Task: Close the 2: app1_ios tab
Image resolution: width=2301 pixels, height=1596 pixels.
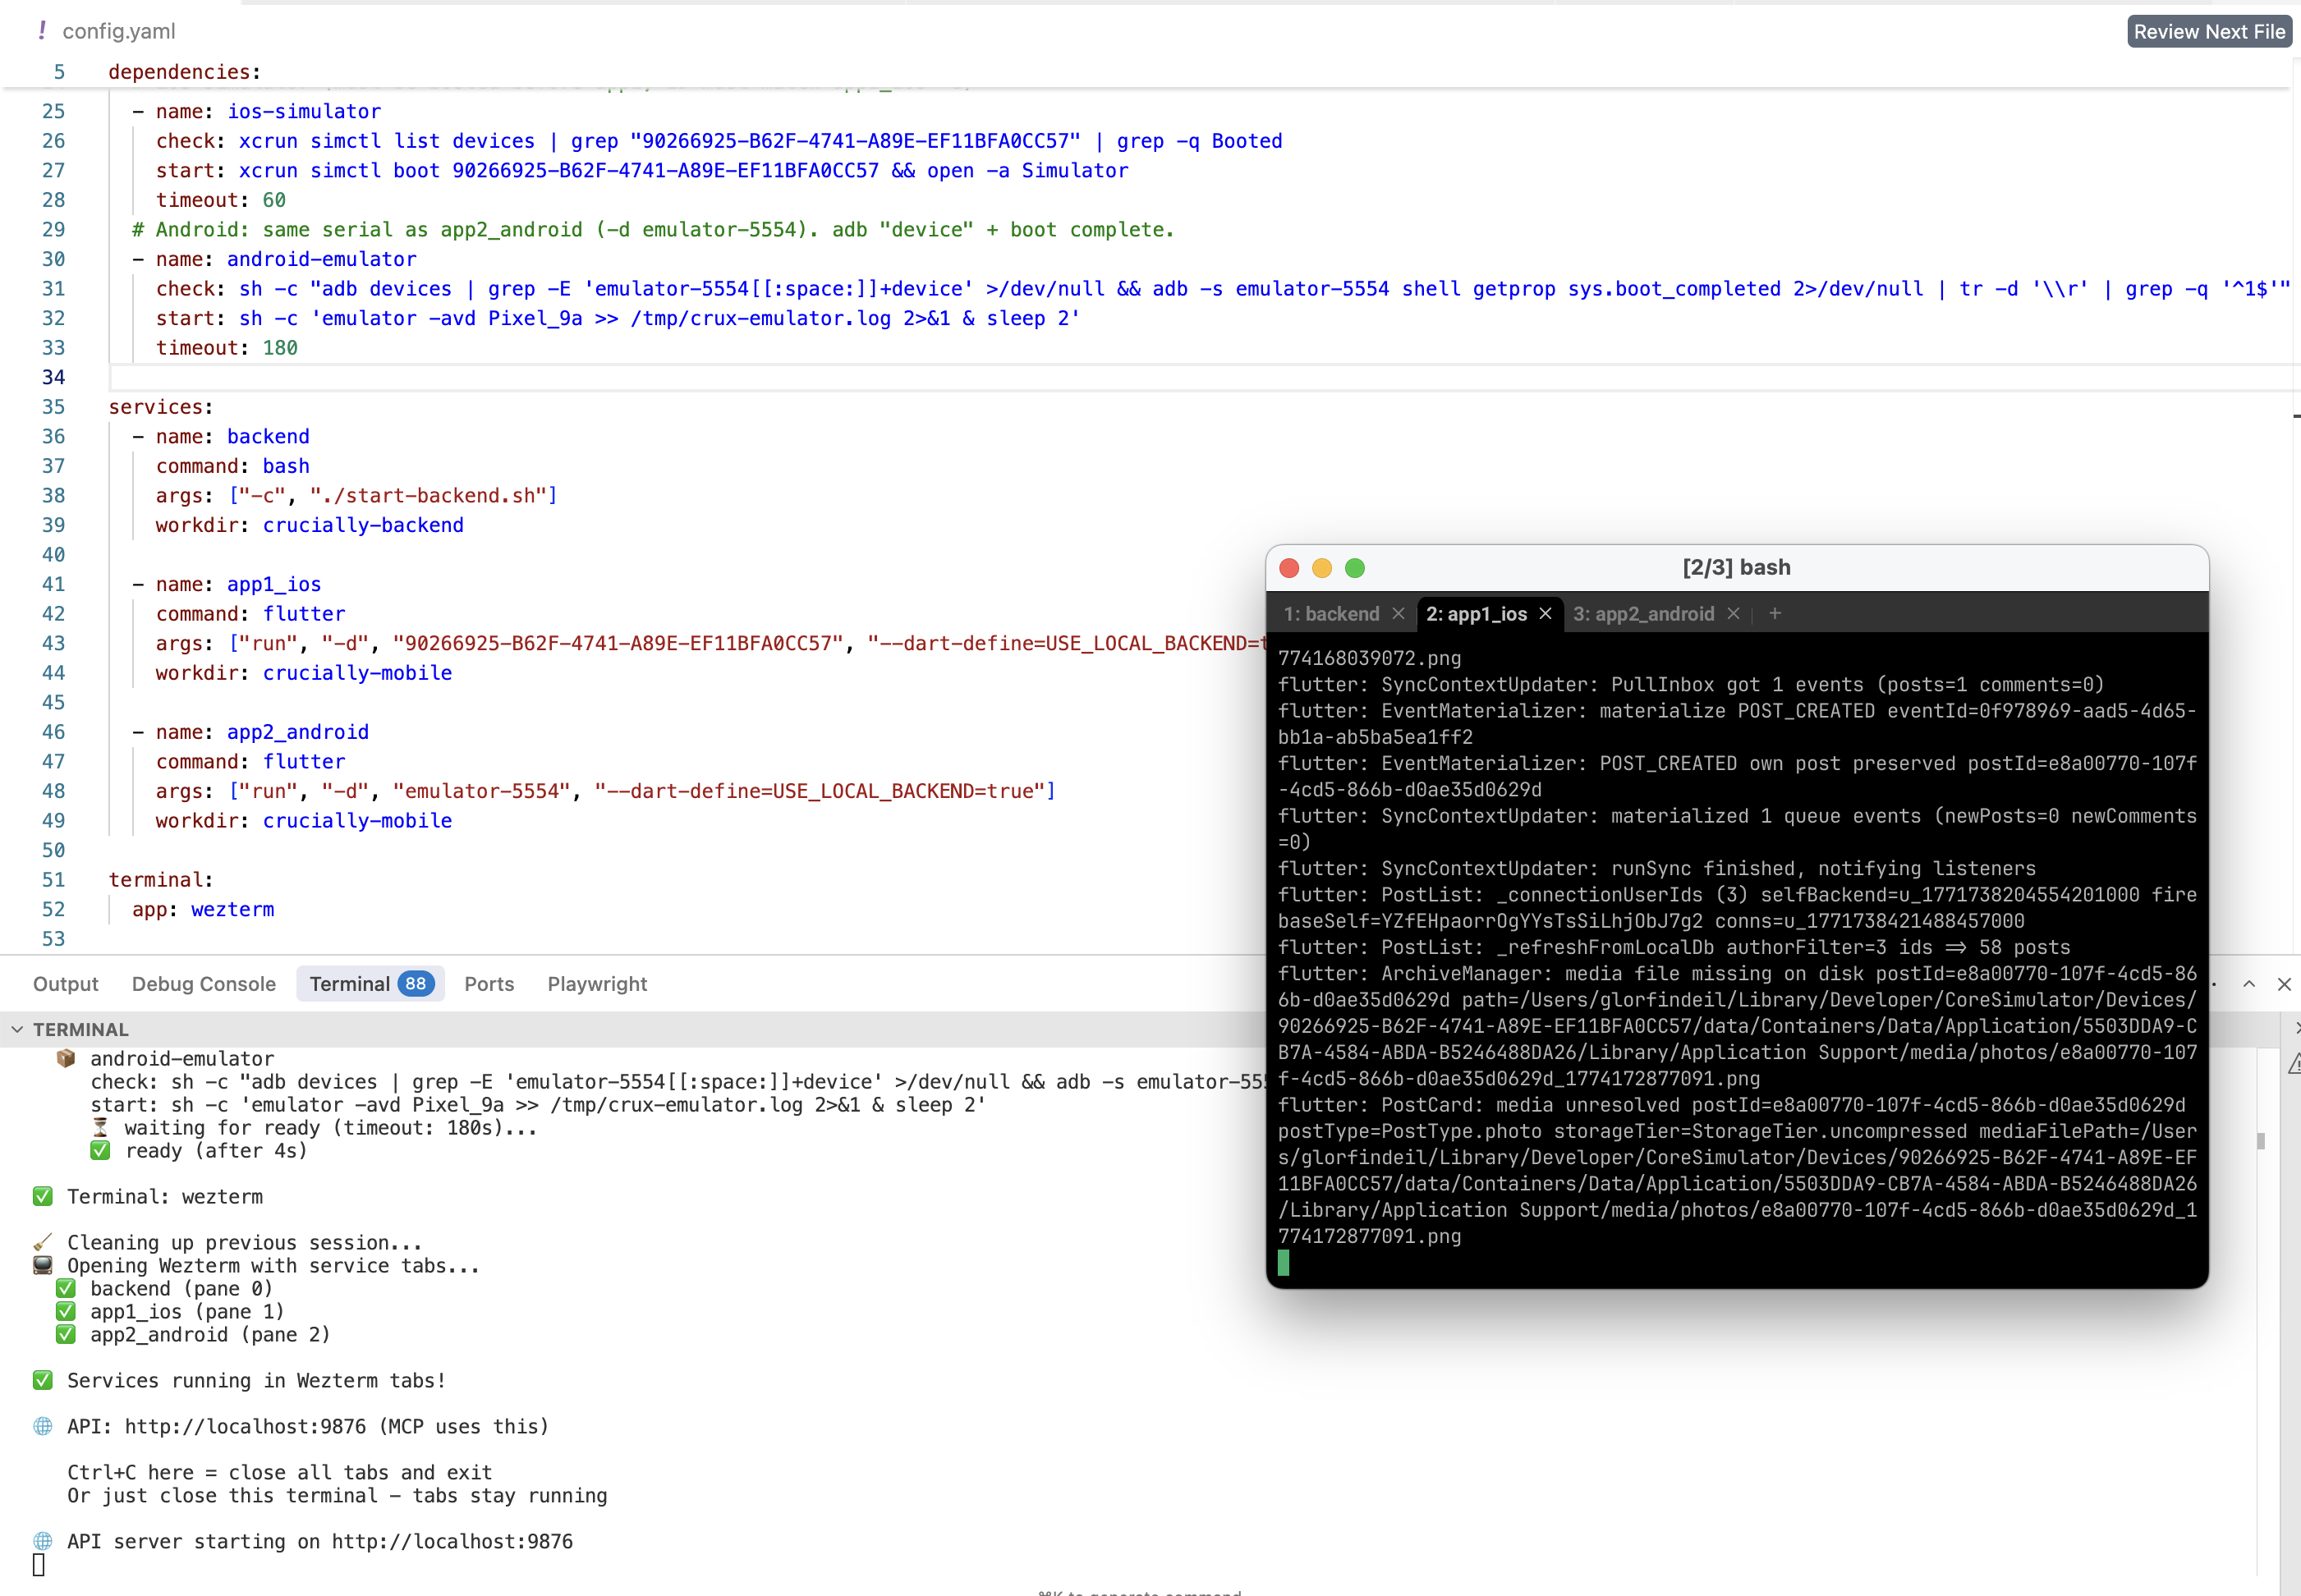Action: coord(1545,614)
